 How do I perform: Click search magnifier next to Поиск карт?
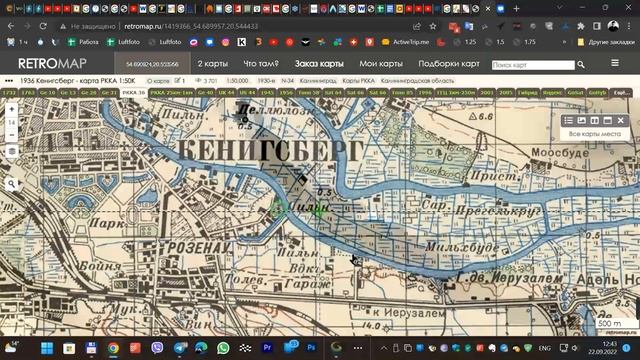pos(581,65)
